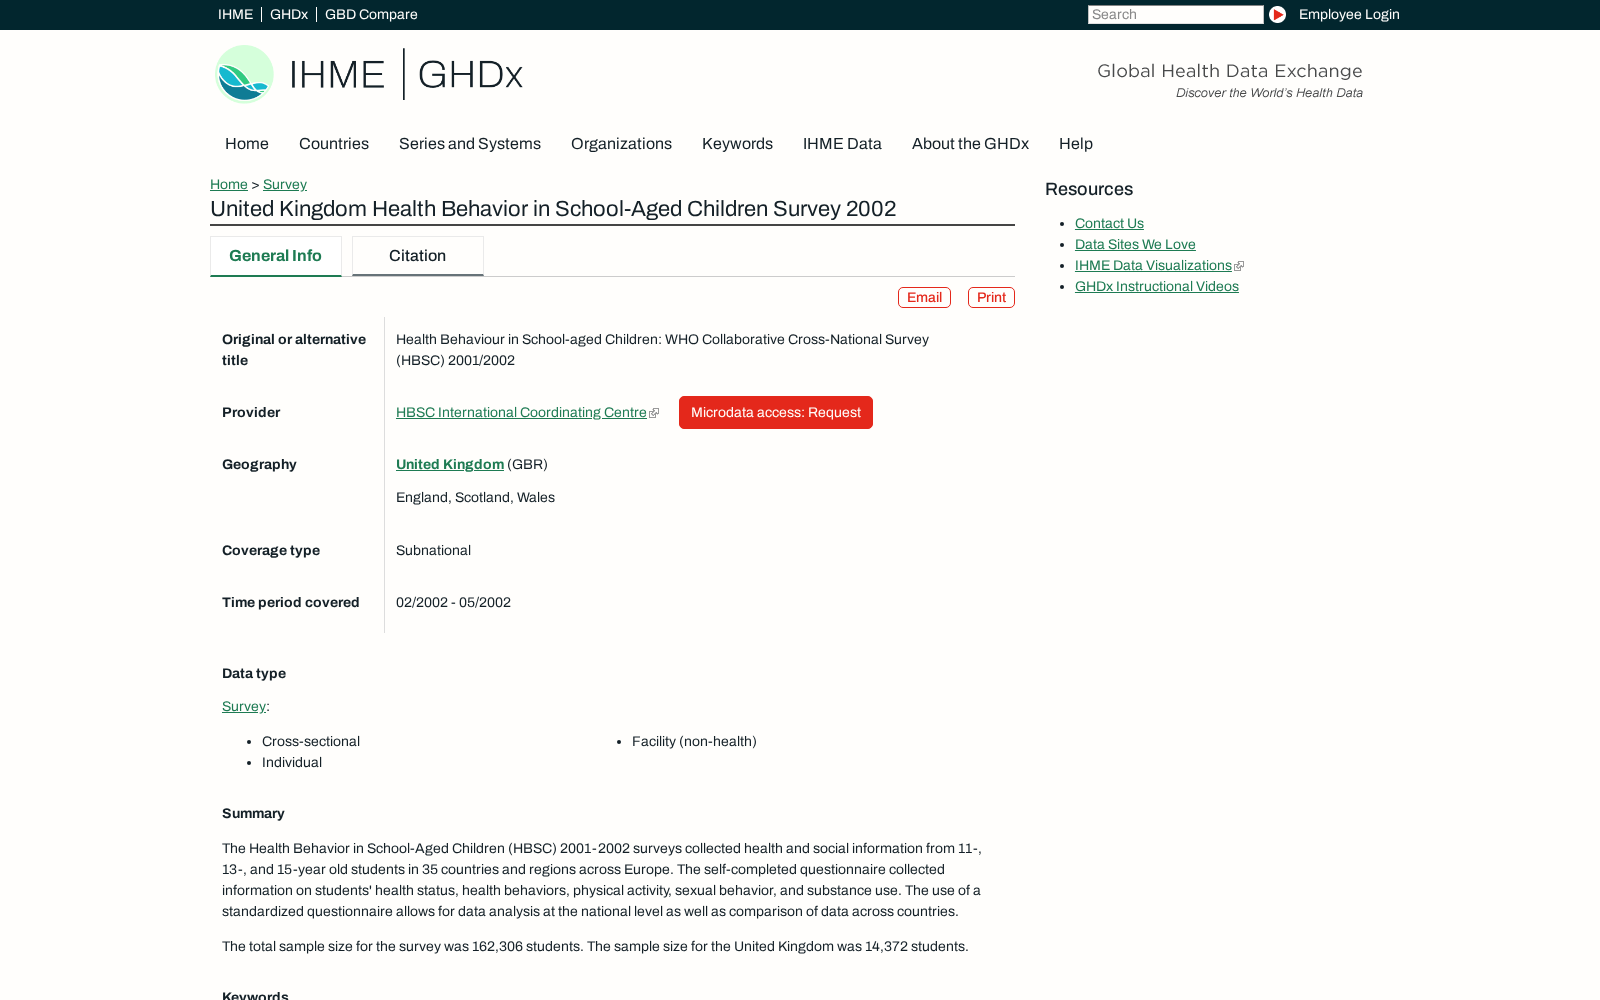Open the United Kingdom geography link

(450, 464)
